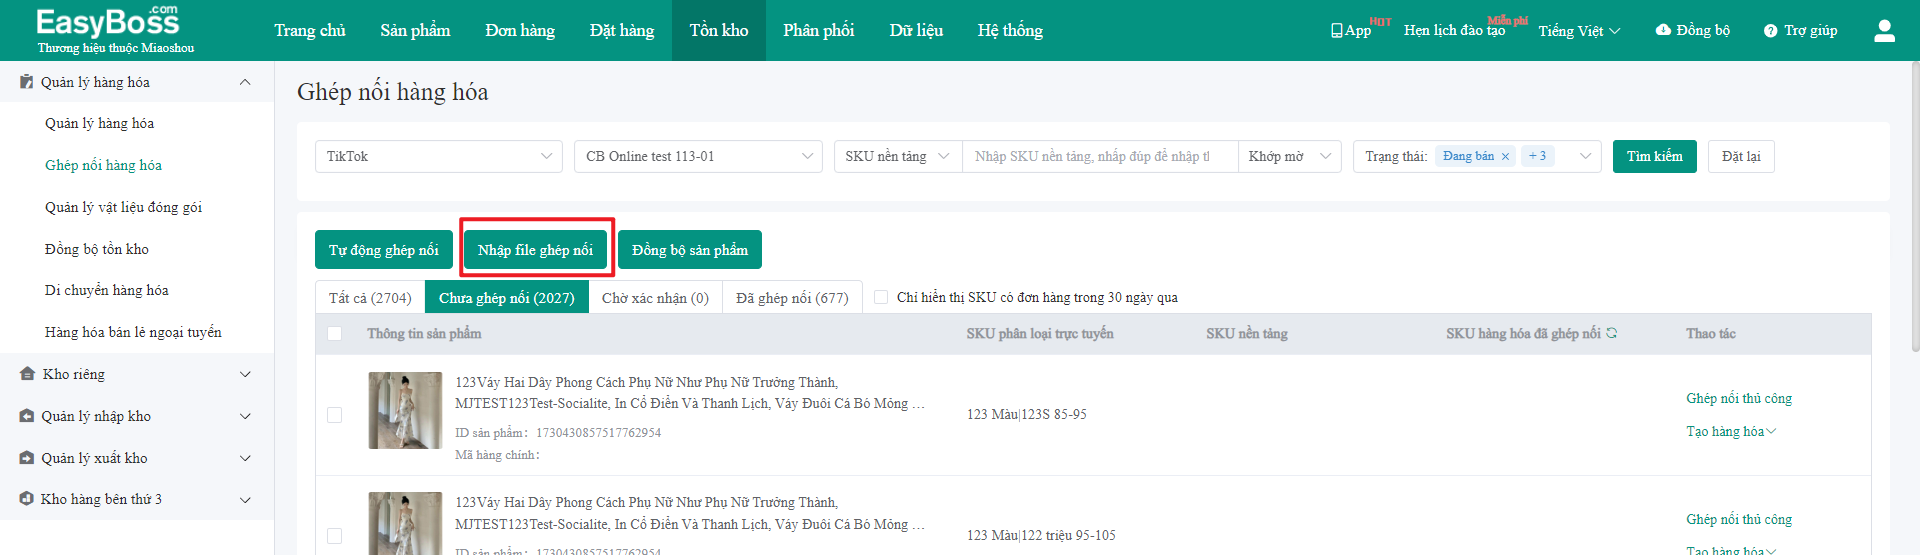Click the App mobile phone icon
This screenshot has width=1920, height=555.
click(x=1337, y=31)
